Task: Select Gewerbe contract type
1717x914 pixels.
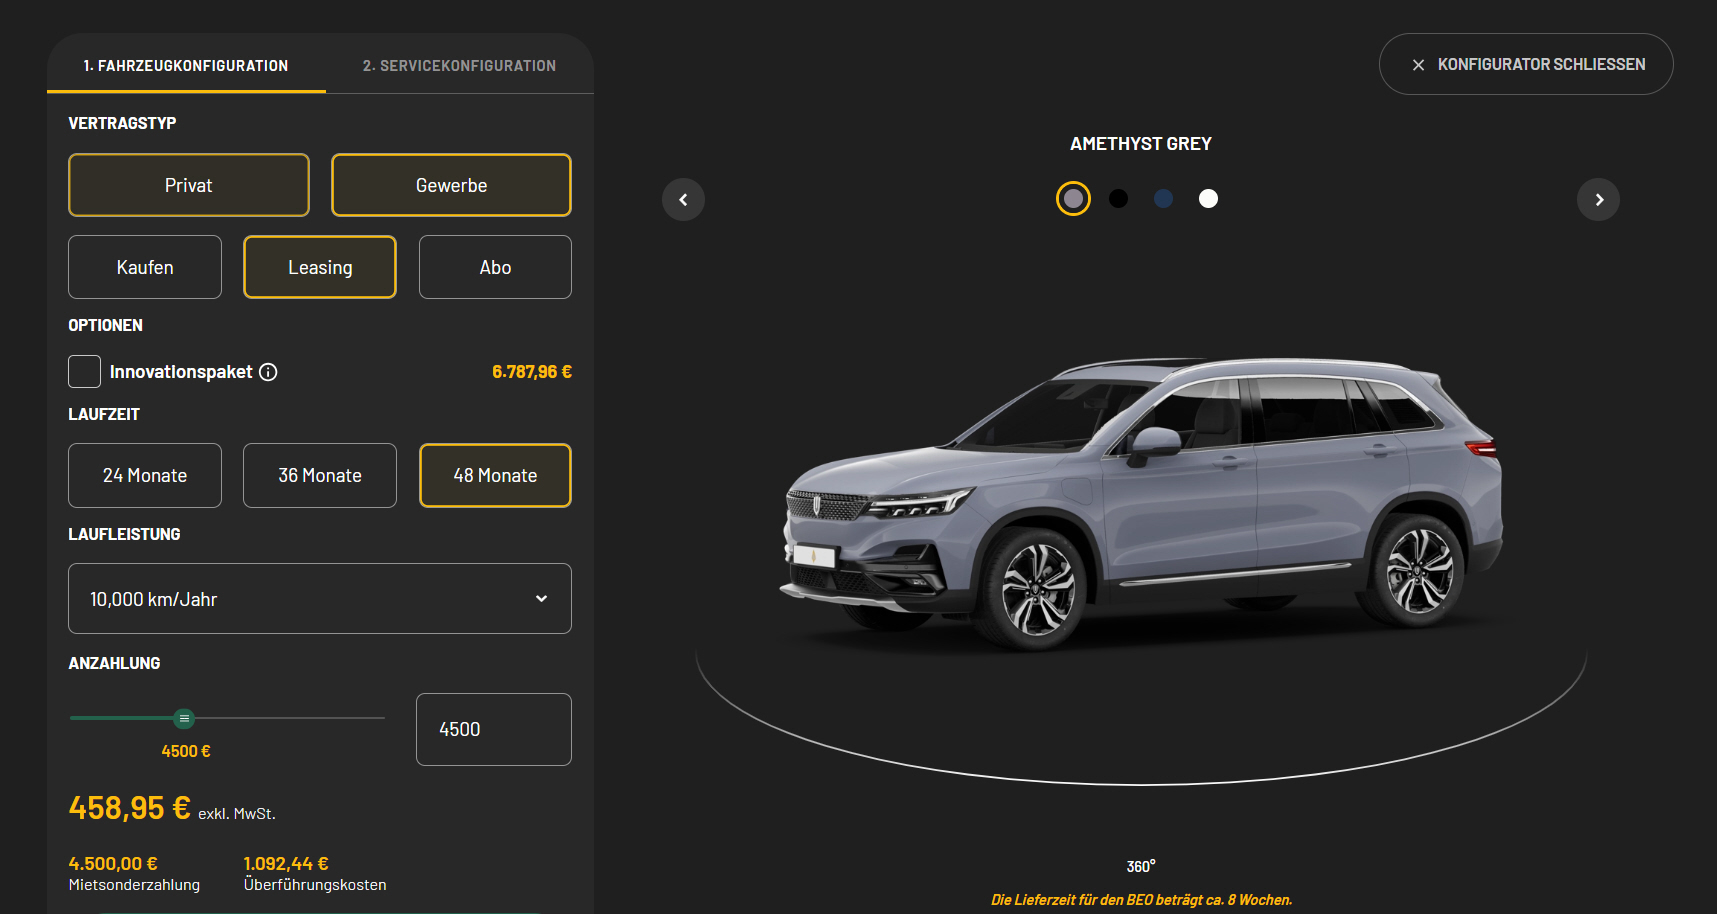Action: 451,185
